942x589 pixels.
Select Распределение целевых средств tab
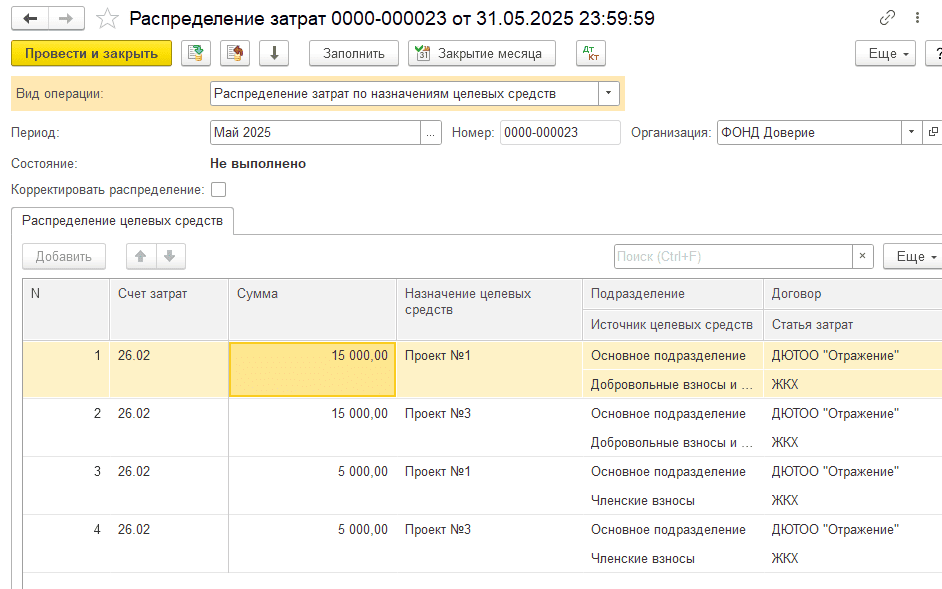coord(122,220)
